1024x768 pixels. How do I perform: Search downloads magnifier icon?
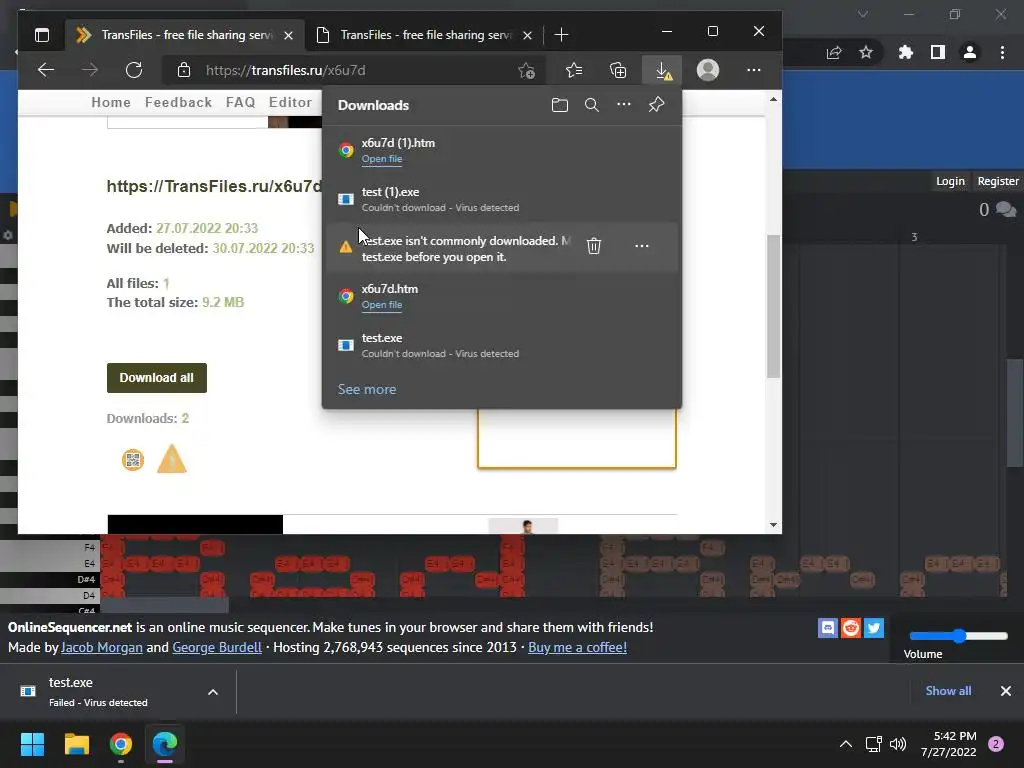click(x=592, y=105)
